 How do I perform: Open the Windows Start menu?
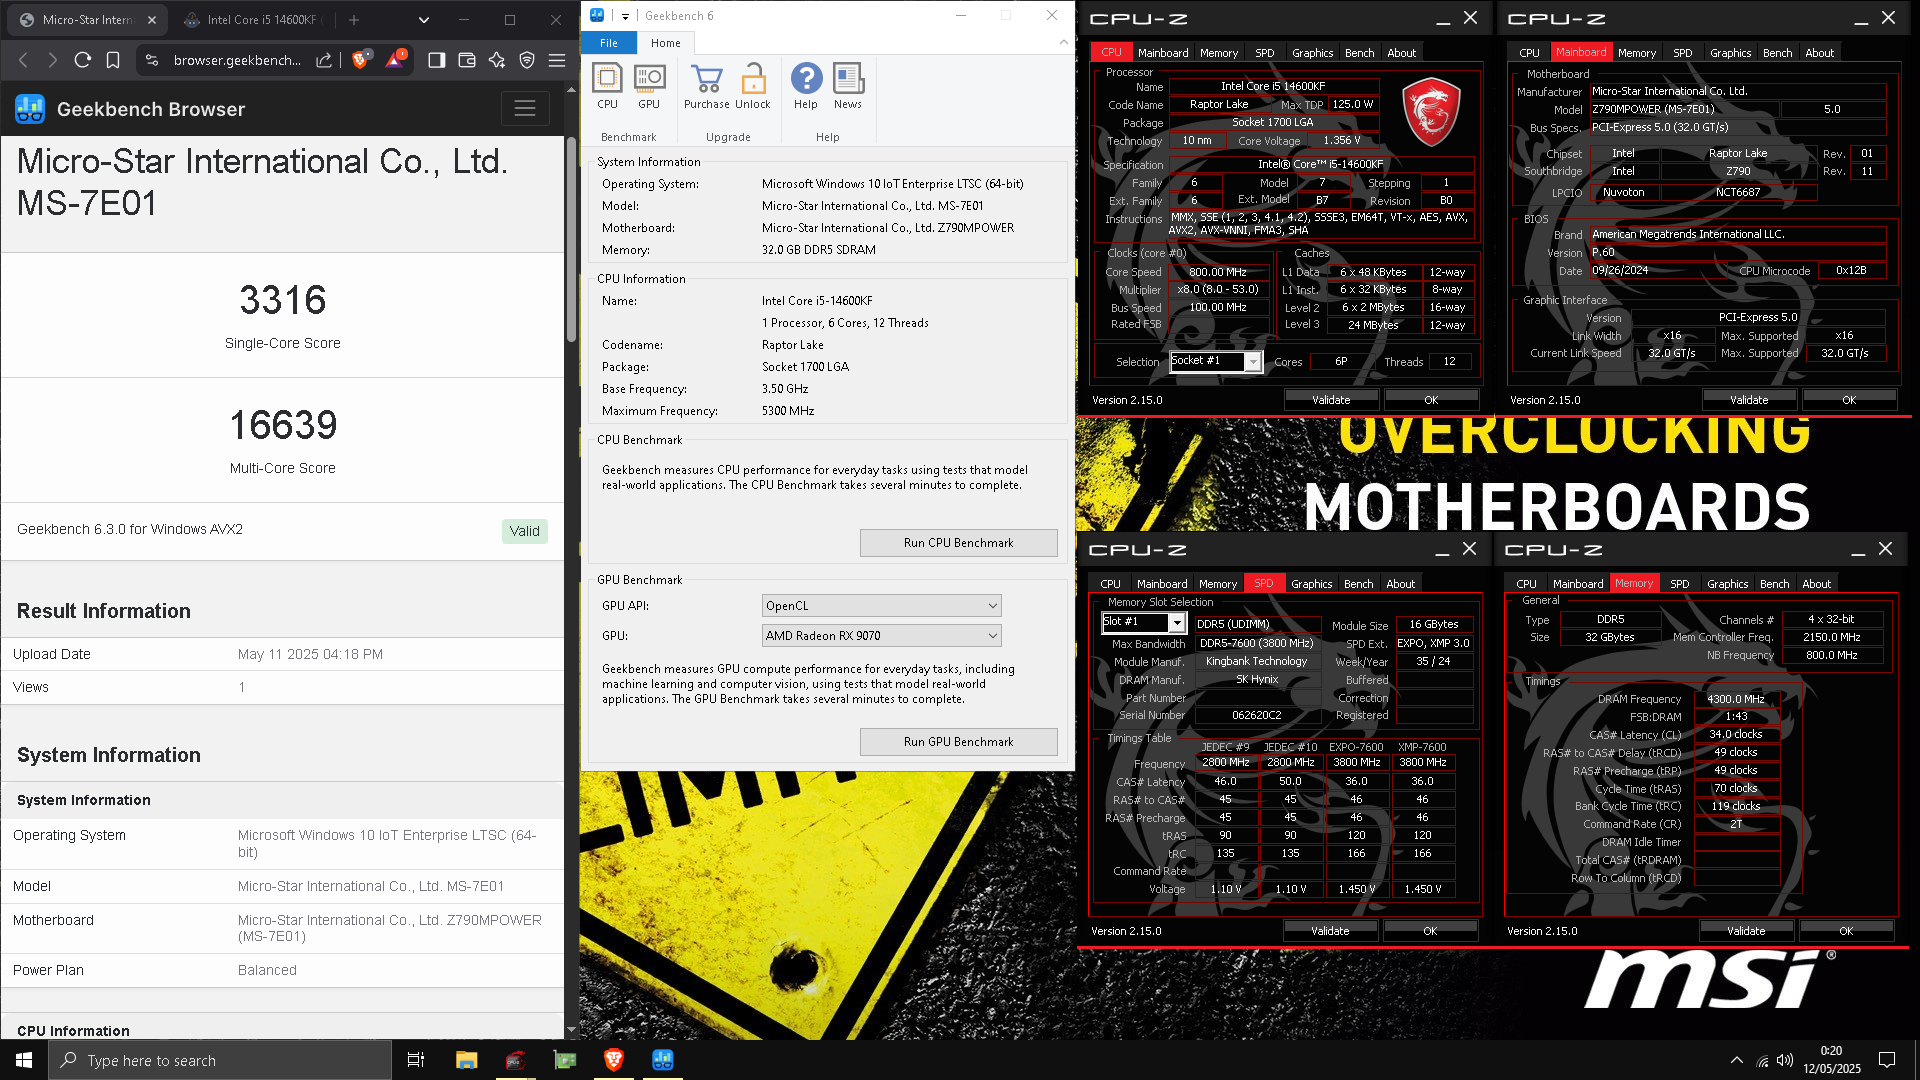tap(24, 1060)
